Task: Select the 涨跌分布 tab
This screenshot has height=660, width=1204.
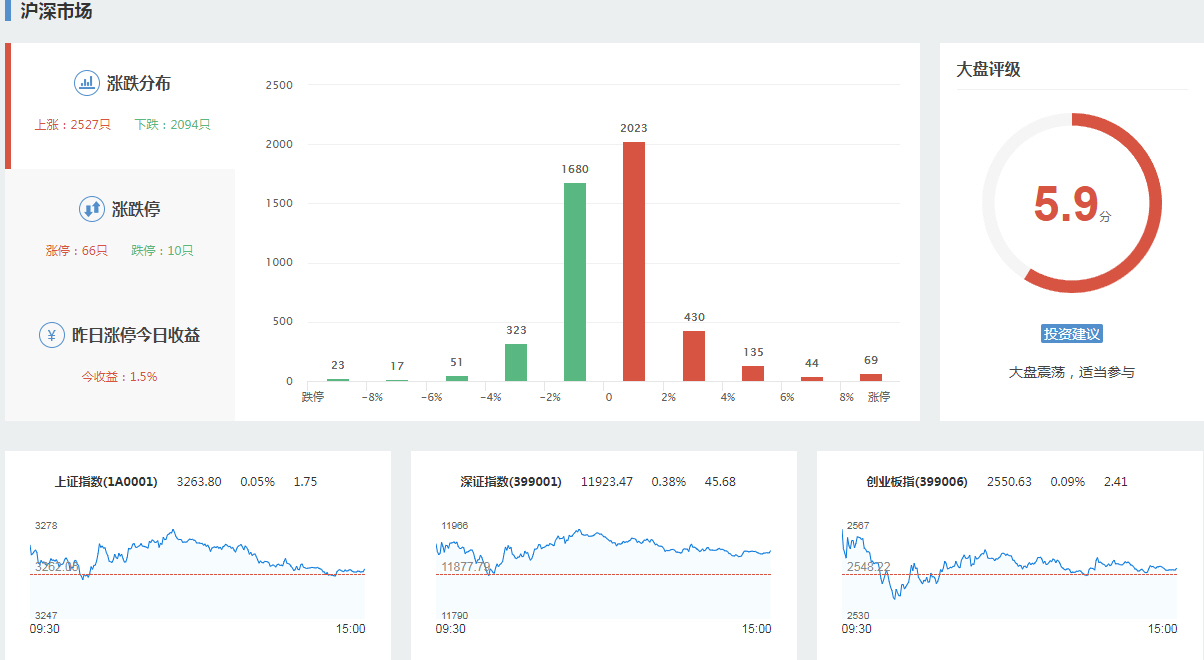Action: (x=138, y=84)
